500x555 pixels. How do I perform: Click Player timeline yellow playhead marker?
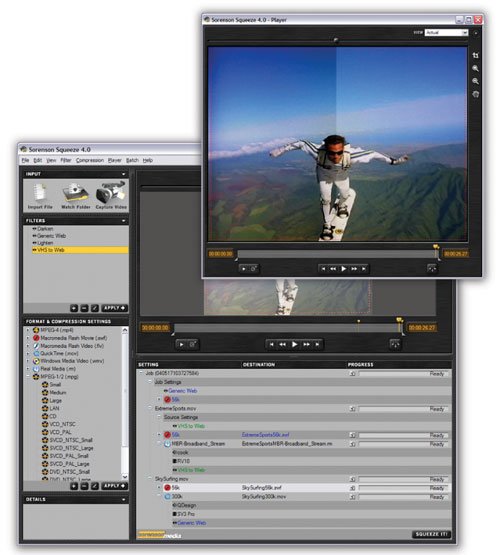436,247
